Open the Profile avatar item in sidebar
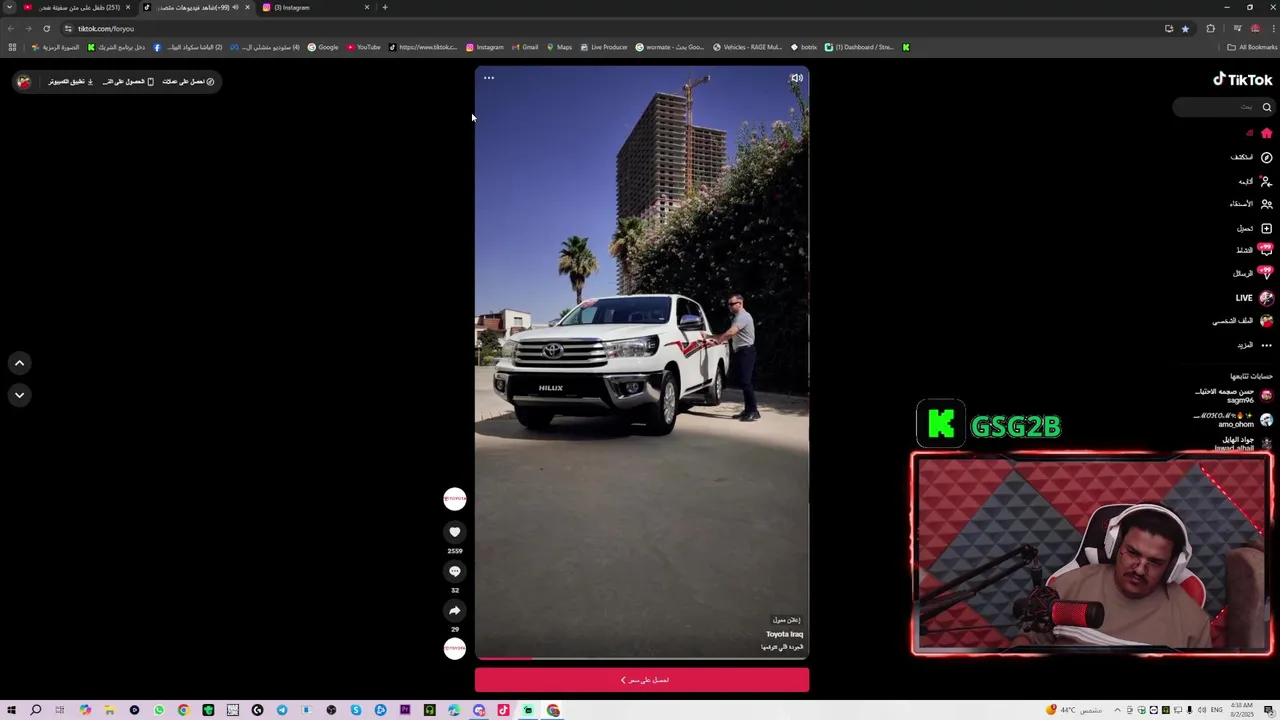 pos(1266,321)
